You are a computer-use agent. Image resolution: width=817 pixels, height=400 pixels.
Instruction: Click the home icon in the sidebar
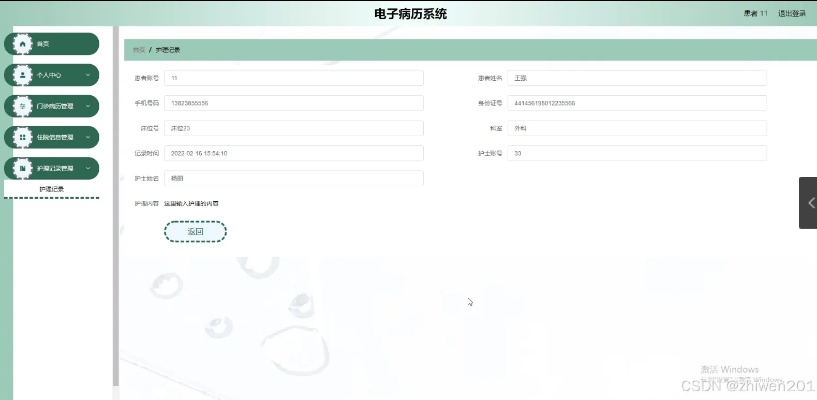pyautogui.click(x=22, y=44)
